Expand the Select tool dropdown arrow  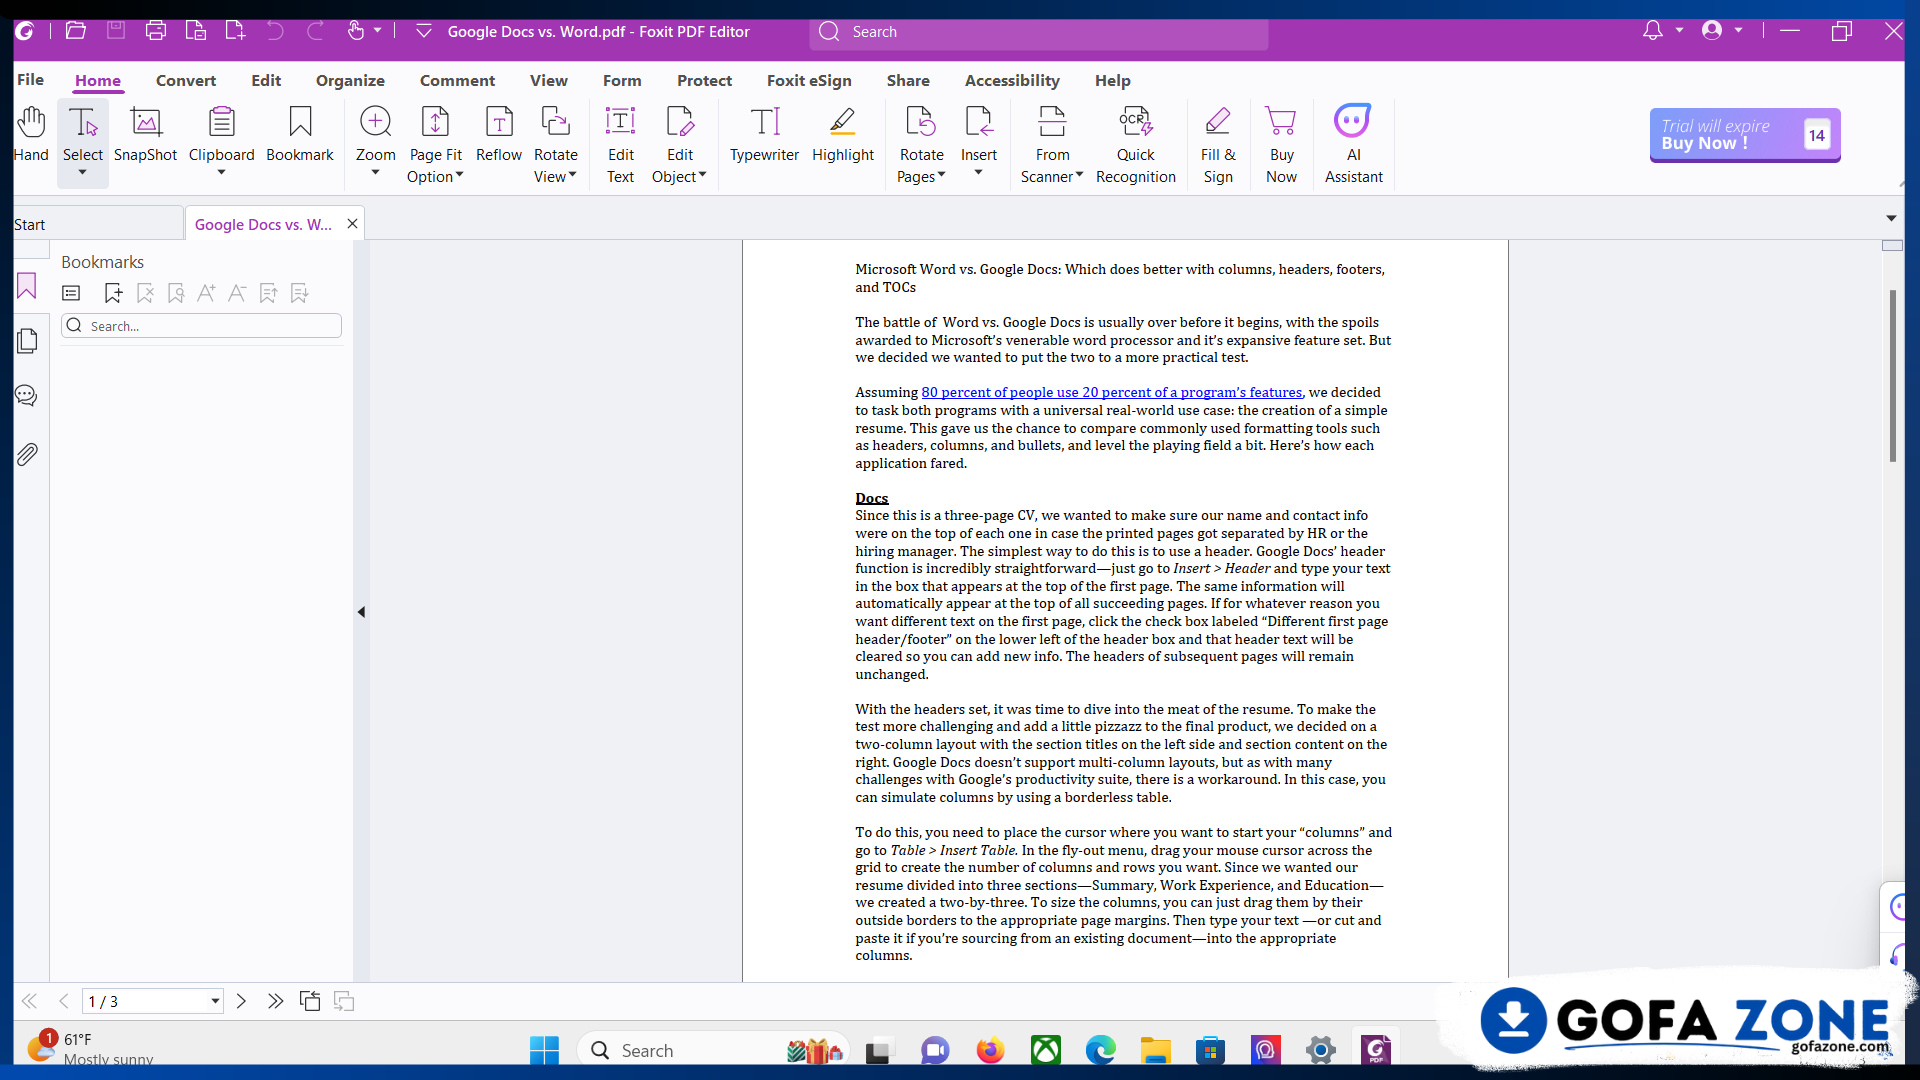pos(83,174)
